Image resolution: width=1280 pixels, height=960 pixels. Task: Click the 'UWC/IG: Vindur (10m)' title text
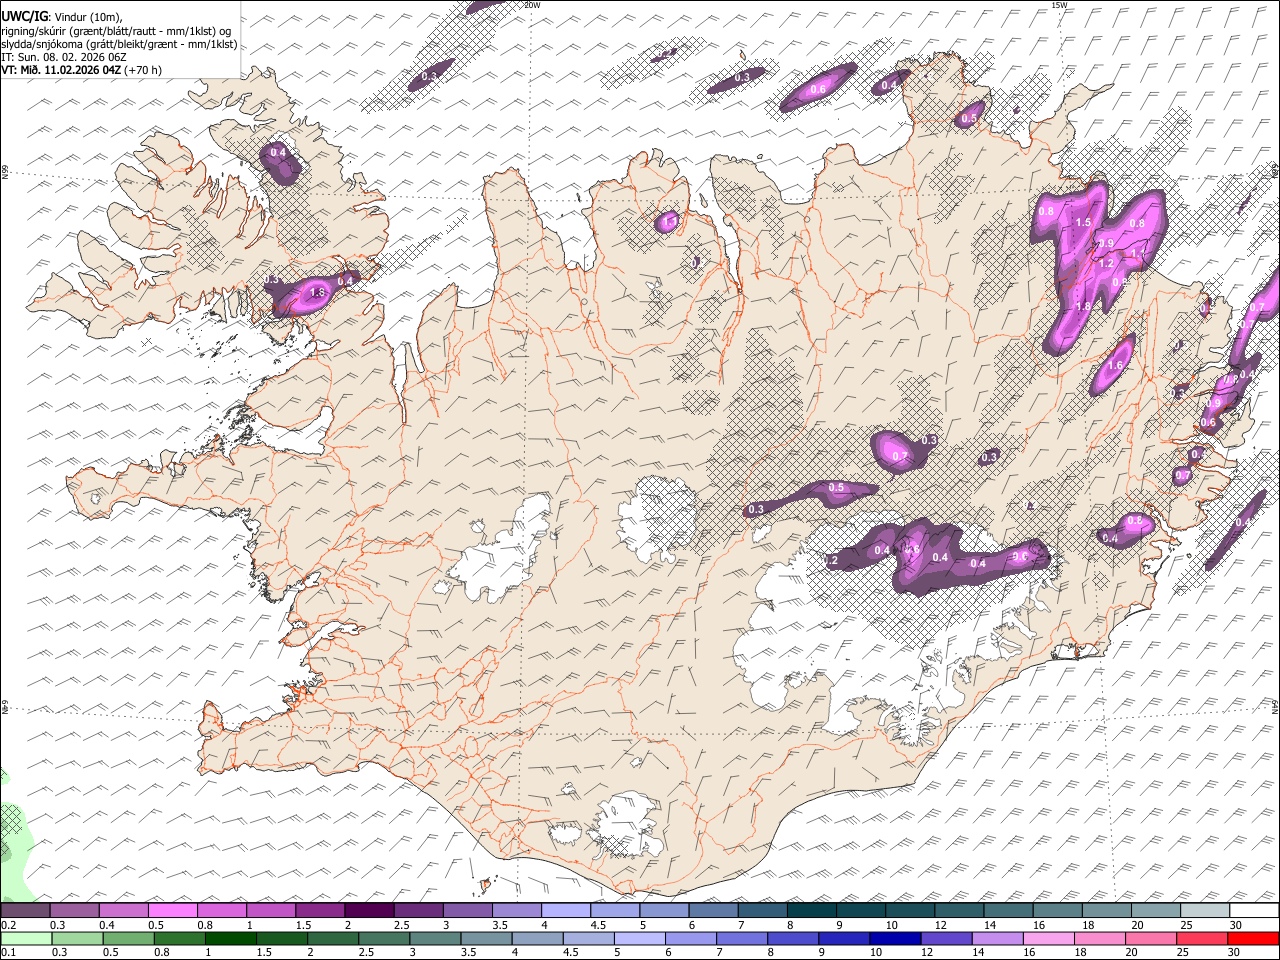tap(62, 17)
